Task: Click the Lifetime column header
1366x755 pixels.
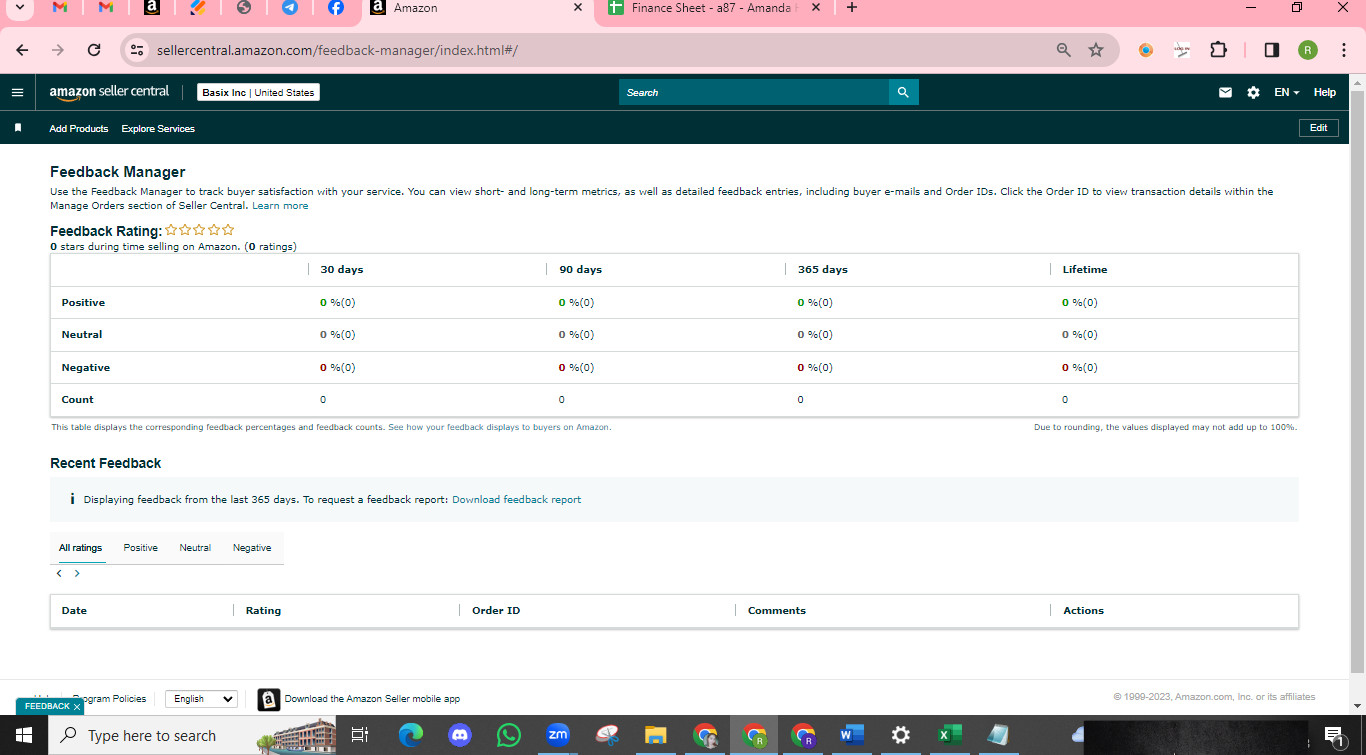Action: [1085, 270]
